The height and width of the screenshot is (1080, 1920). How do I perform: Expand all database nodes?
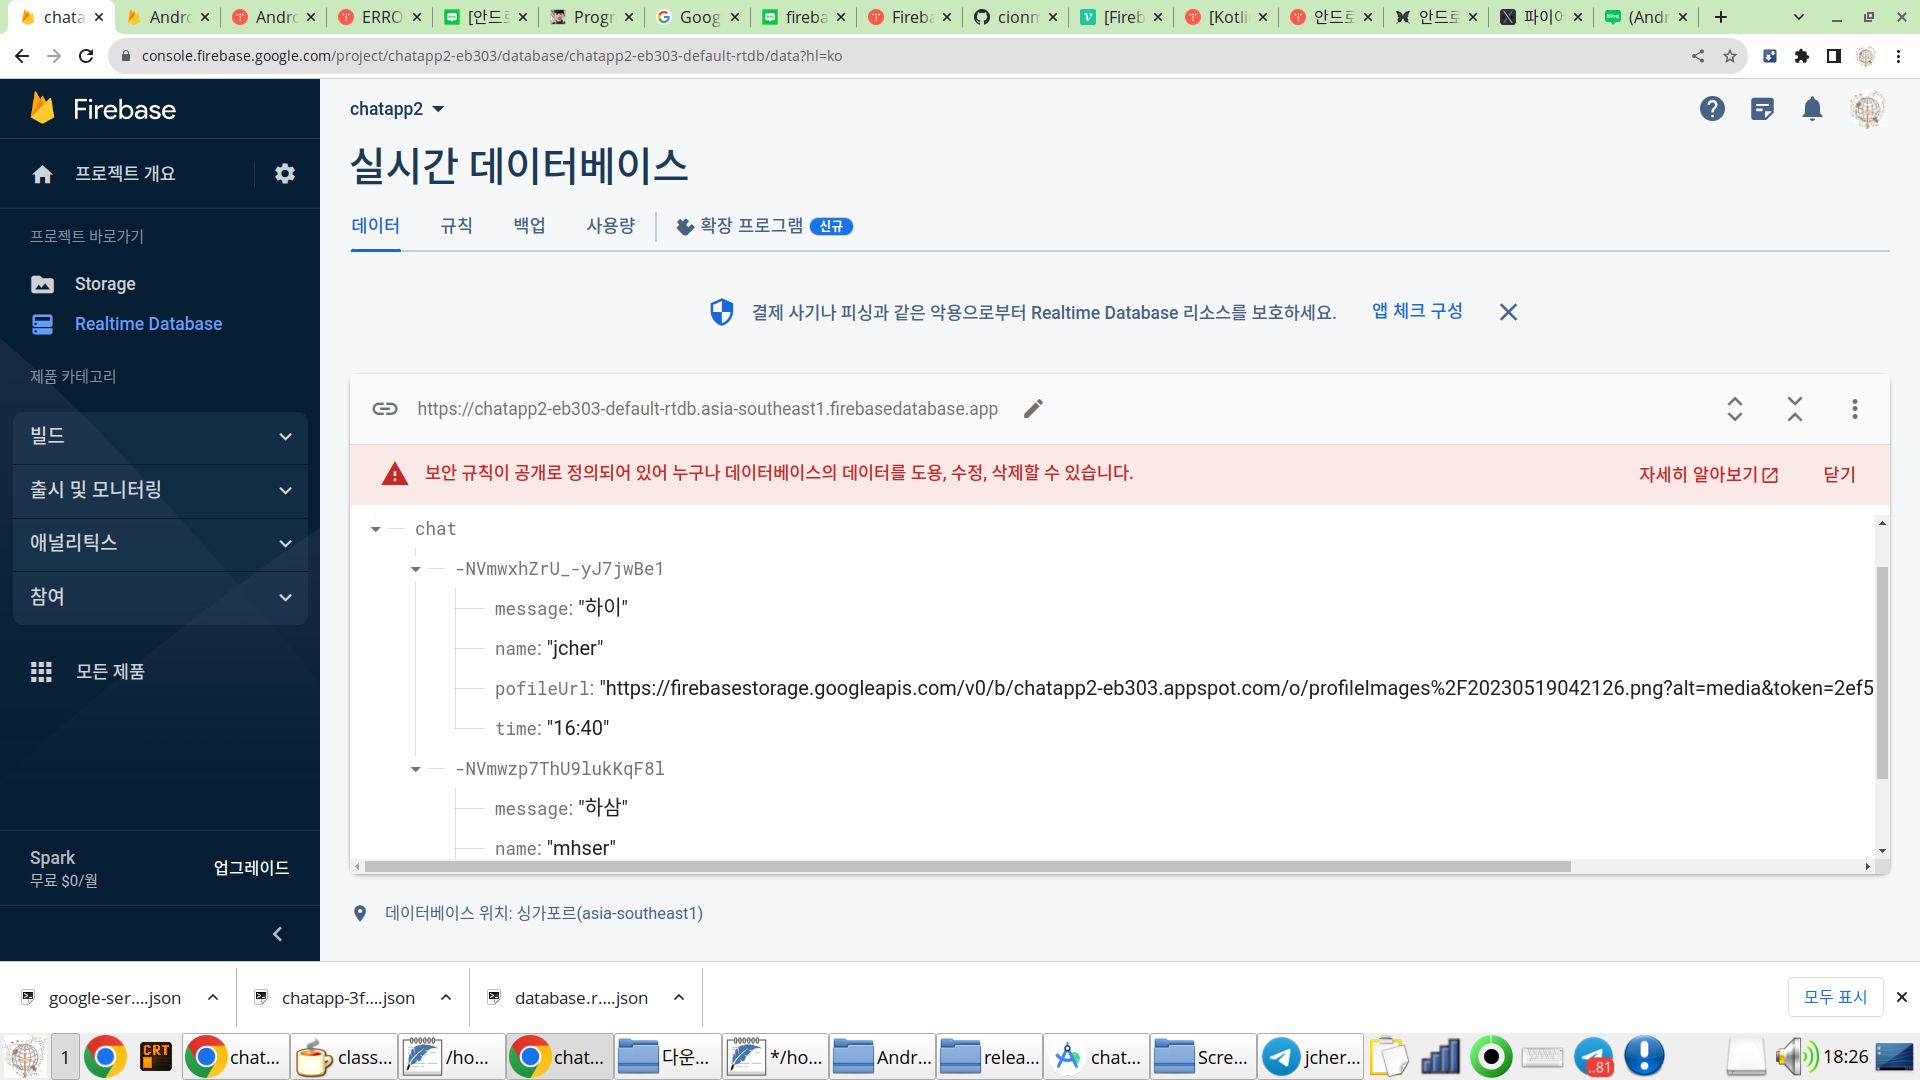click(1735, 409)
